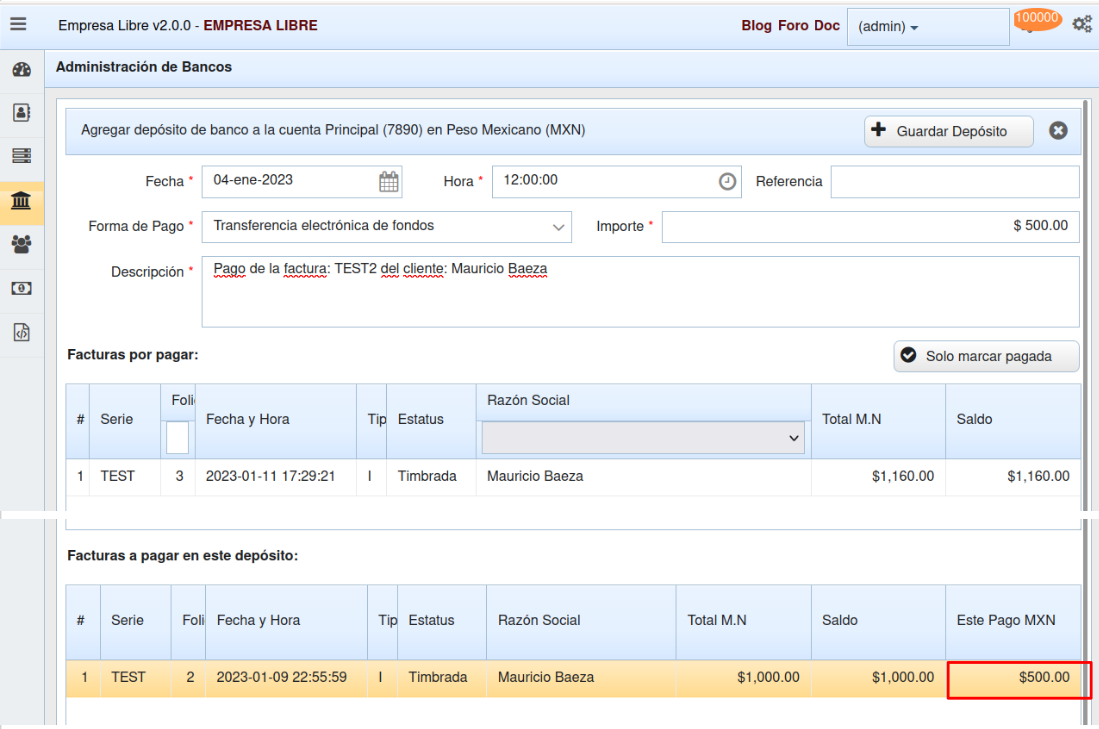
Task: Open the Doc link in header
Action: [827, 26]
